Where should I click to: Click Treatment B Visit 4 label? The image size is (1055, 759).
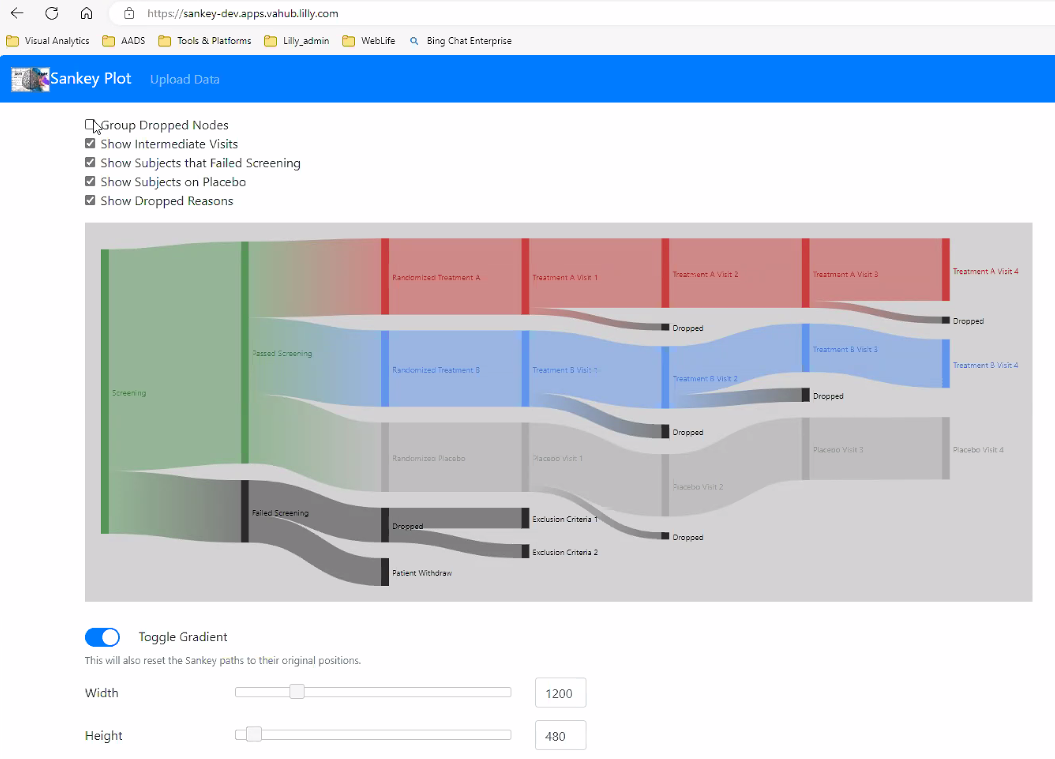[985, 365]
